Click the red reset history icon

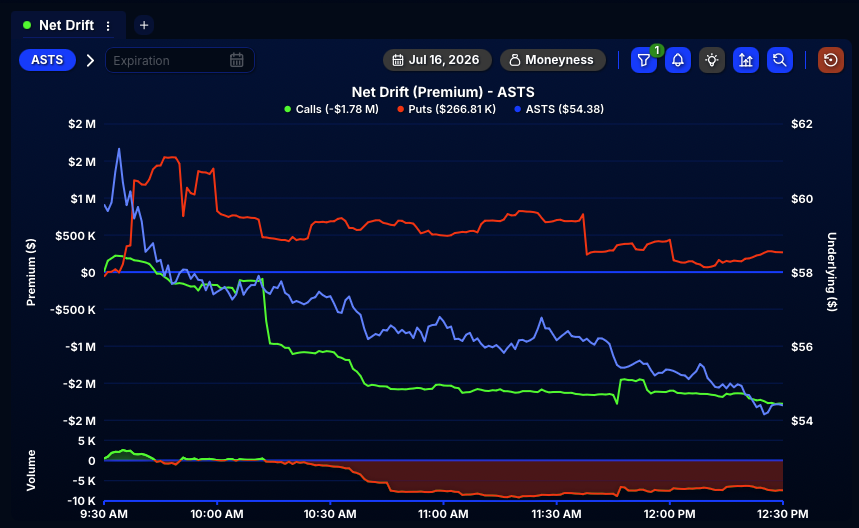[x=831, y=60]
